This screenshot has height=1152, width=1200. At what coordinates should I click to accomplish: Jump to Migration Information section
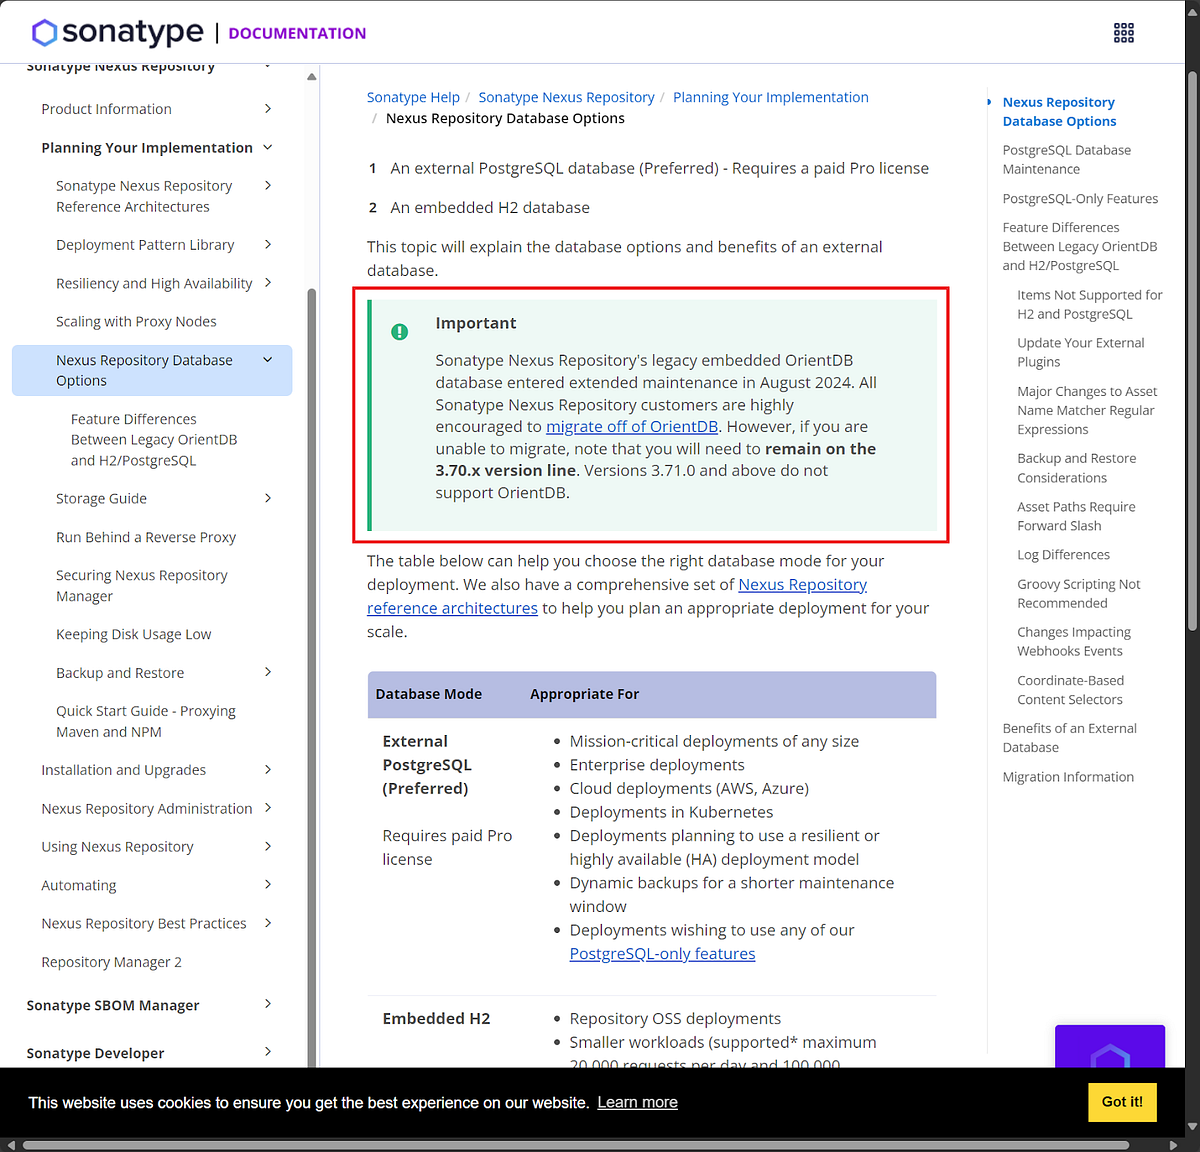[1068, 777]
